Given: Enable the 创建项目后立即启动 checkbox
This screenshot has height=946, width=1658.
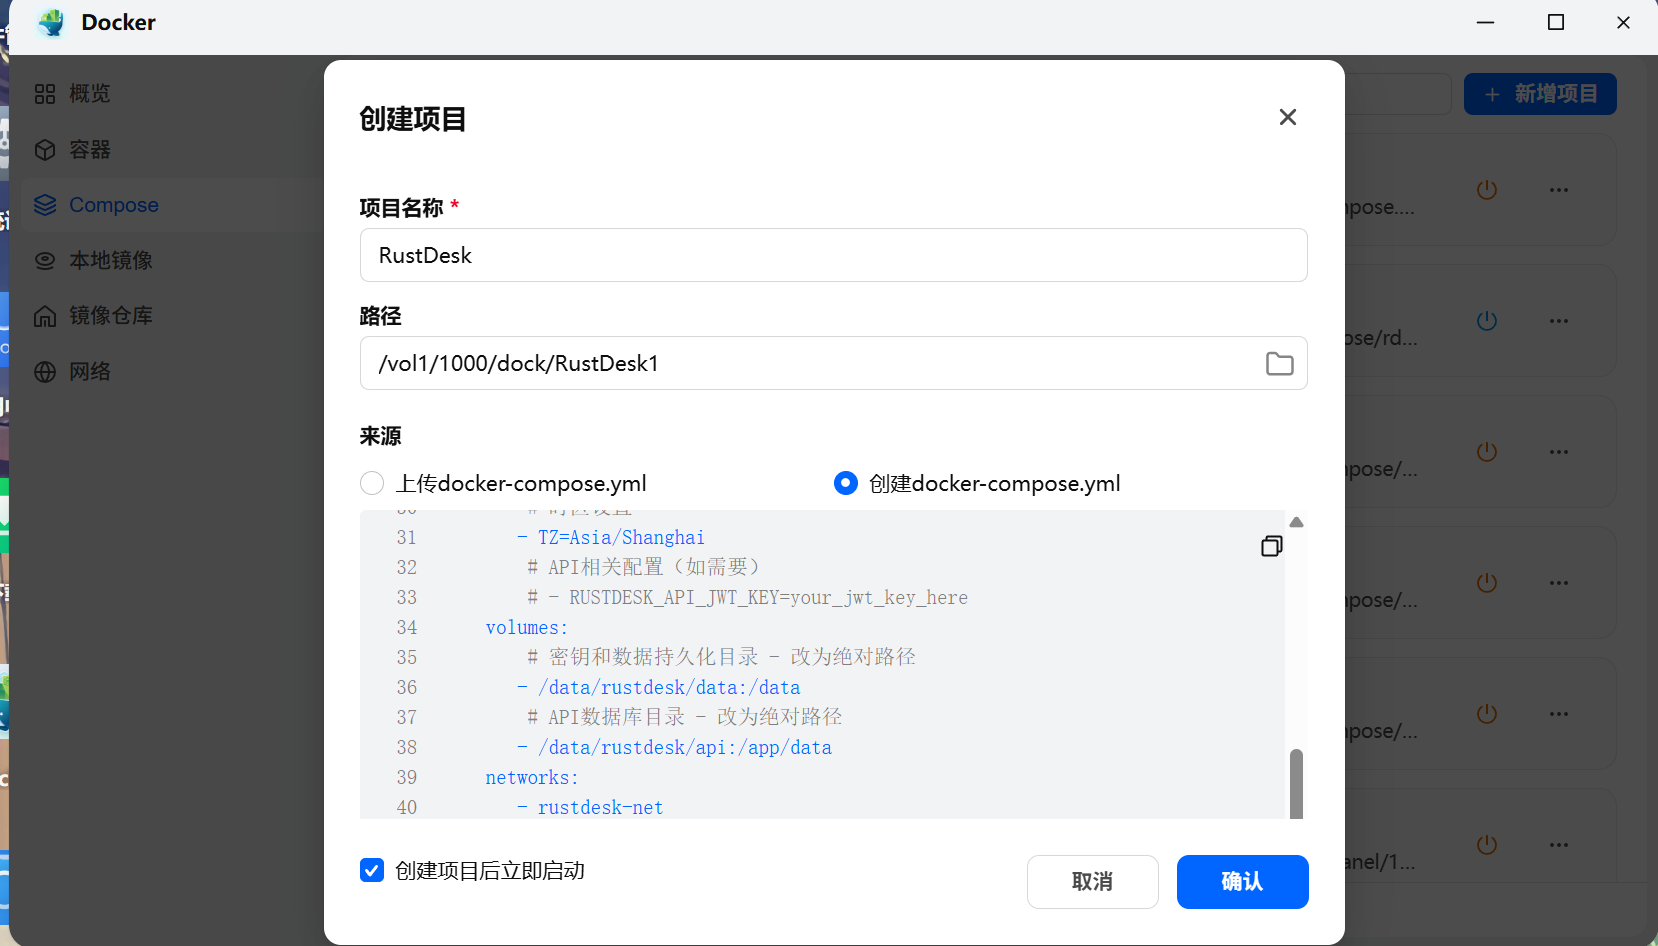Looking at the screenshot, I should [371, 870].
